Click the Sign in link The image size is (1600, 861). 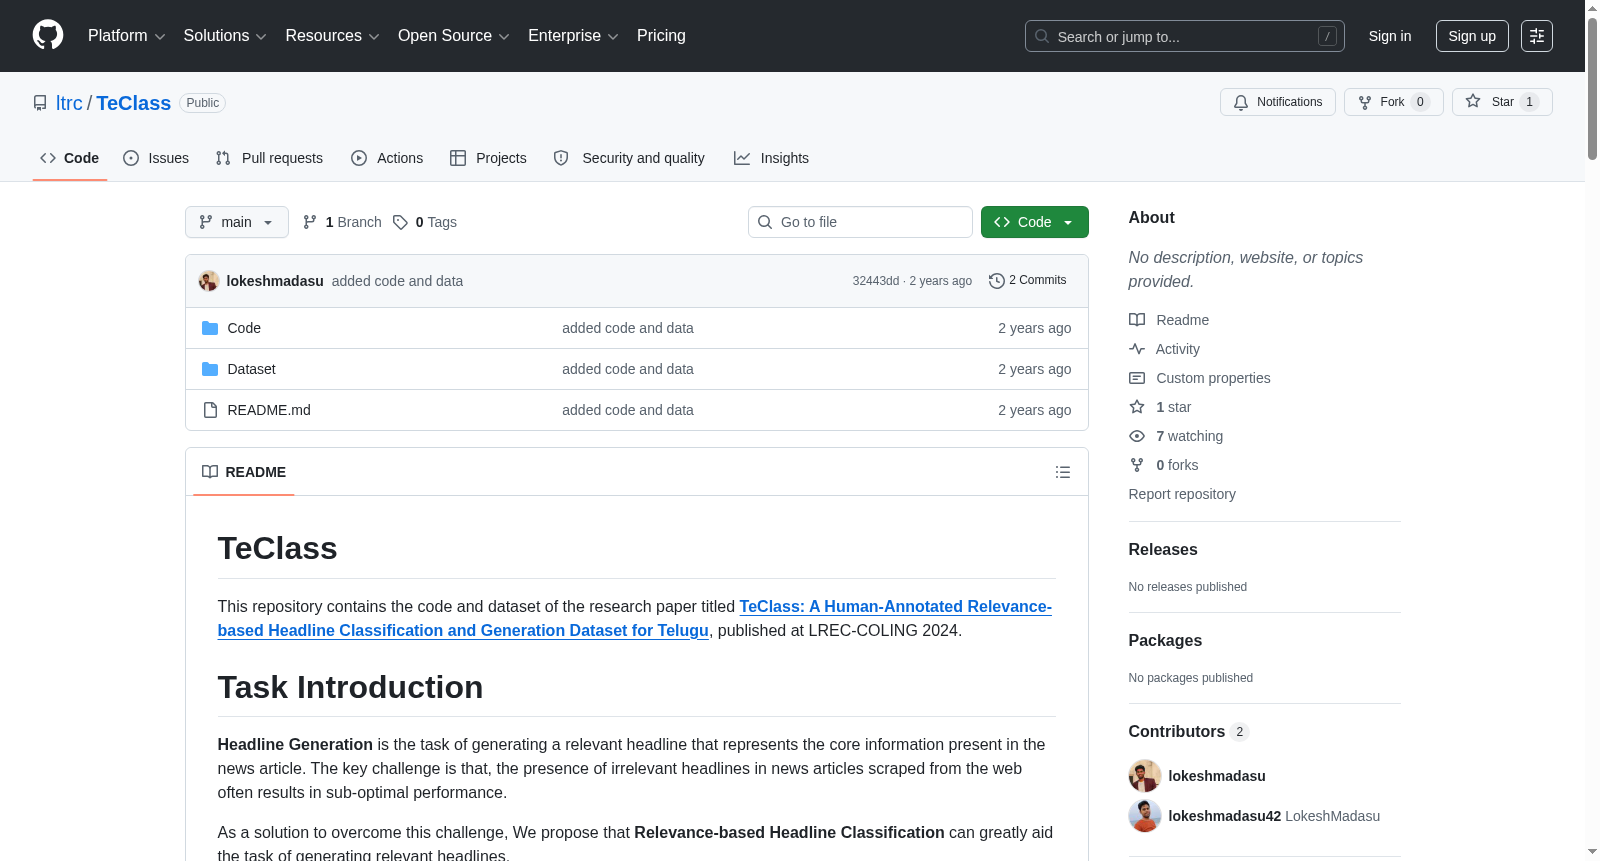[1390, 36]
